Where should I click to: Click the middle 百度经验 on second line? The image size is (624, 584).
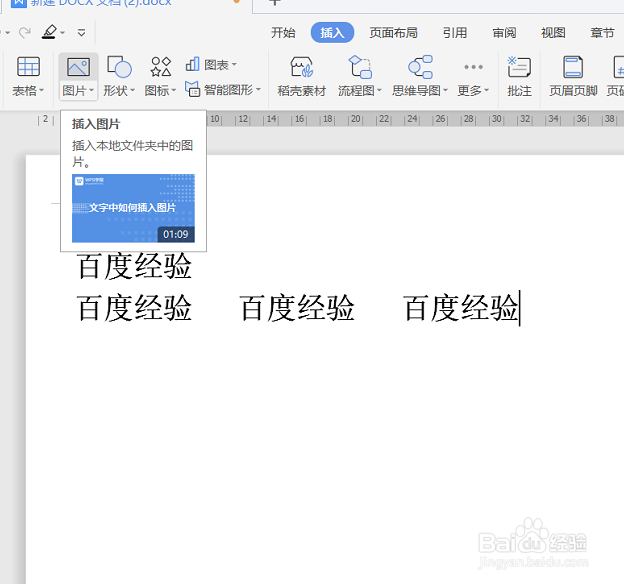(297, 308)
